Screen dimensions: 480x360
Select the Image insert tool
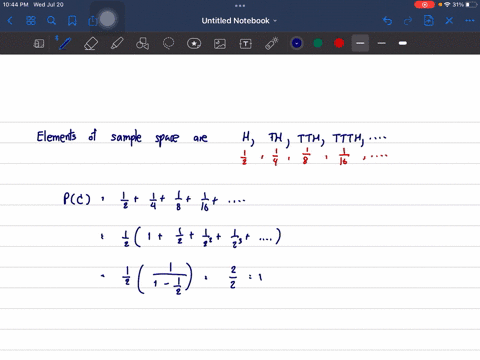point(220,44)
